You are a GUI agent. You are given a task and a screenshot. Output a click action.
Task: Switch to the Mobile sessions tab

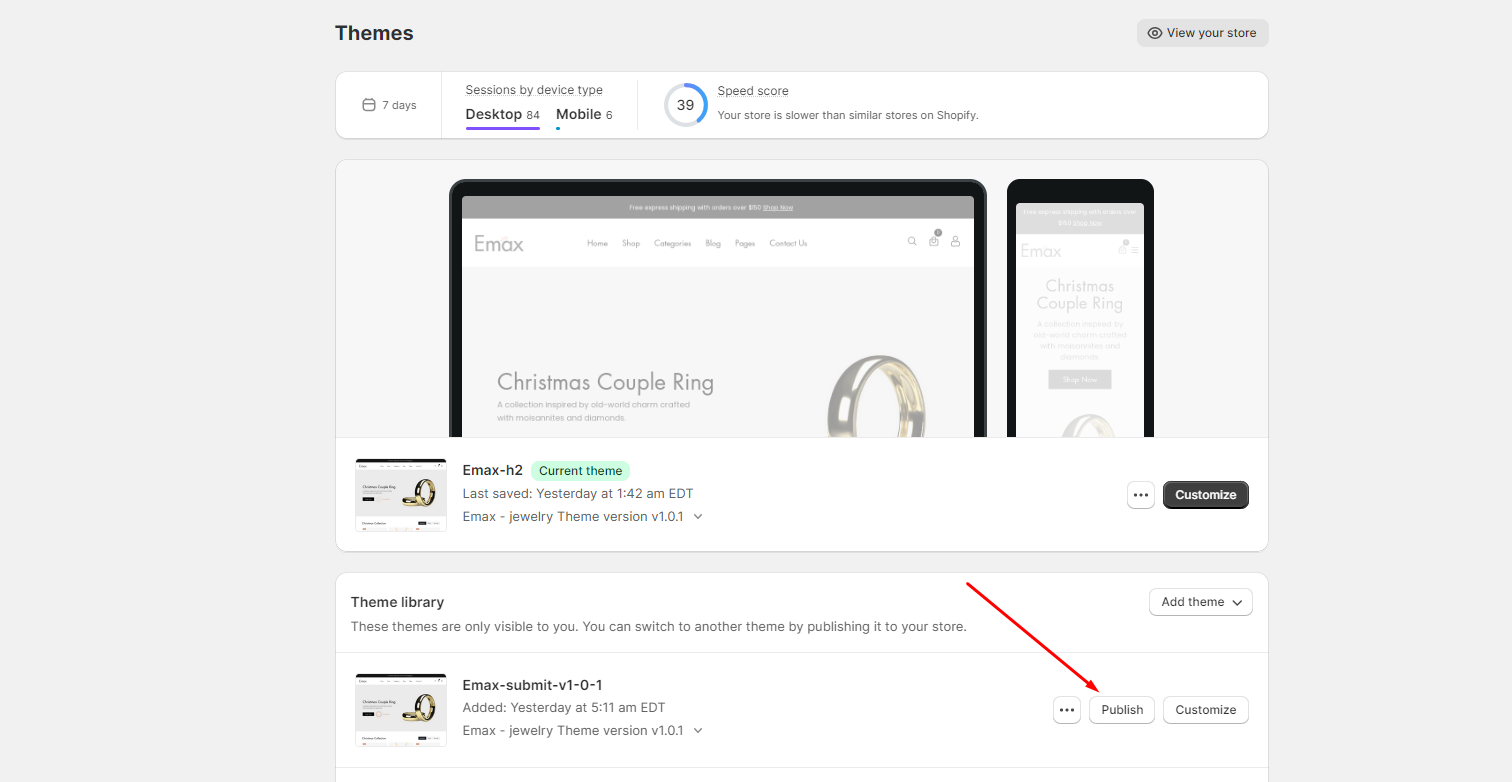[x=584, y=115]
